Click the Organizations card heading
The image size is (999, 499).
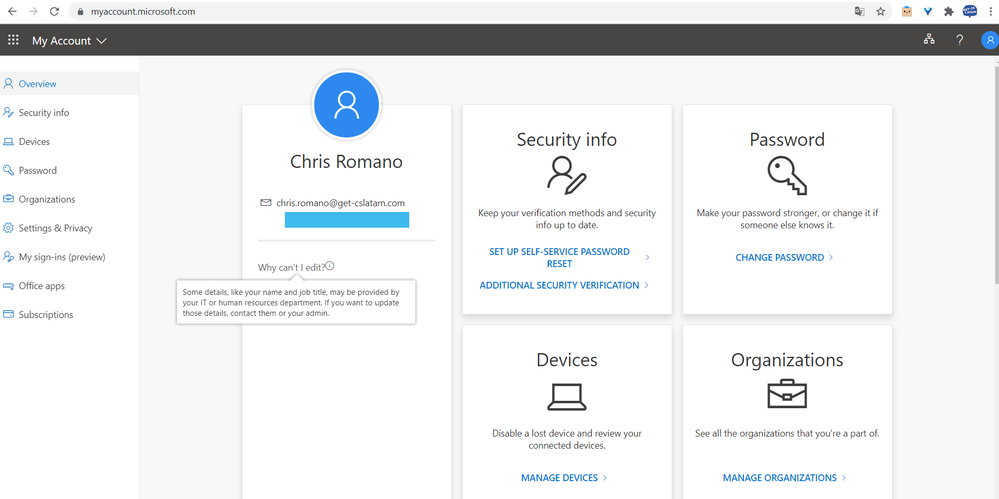787,359
